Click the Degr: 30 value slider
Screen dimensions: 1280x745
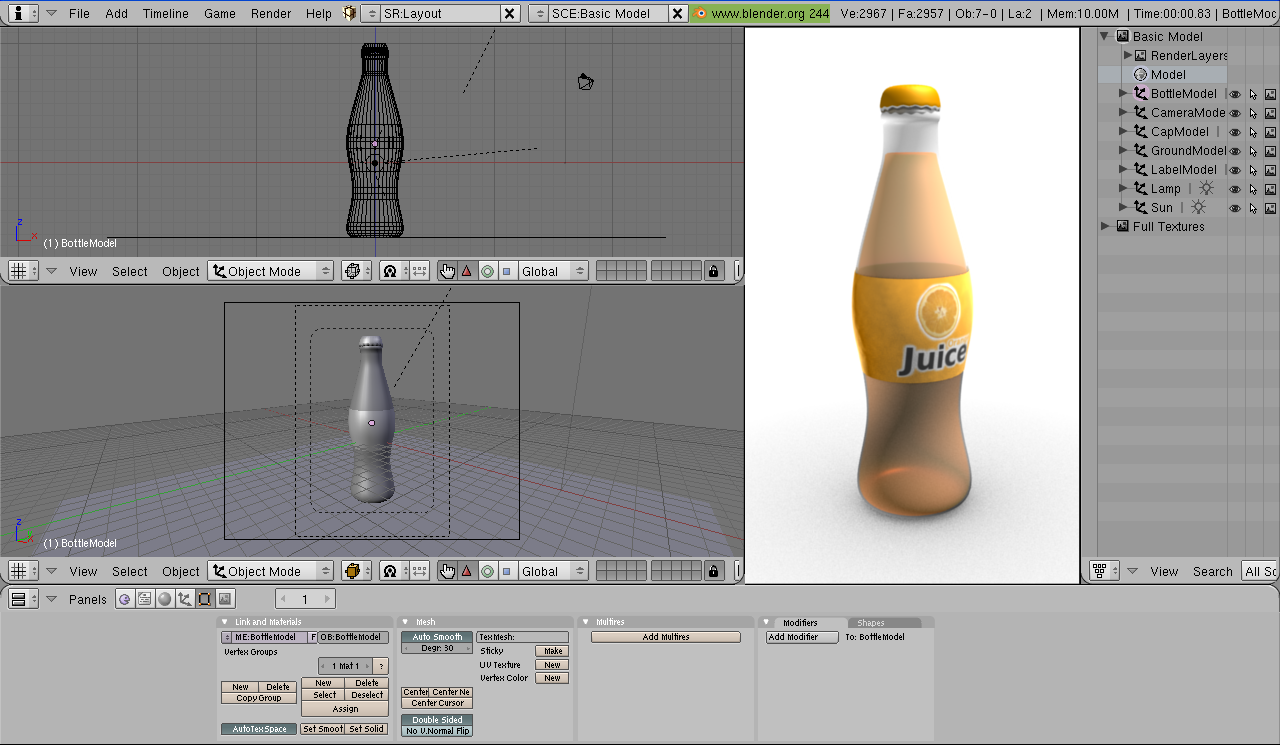[436, 650]
